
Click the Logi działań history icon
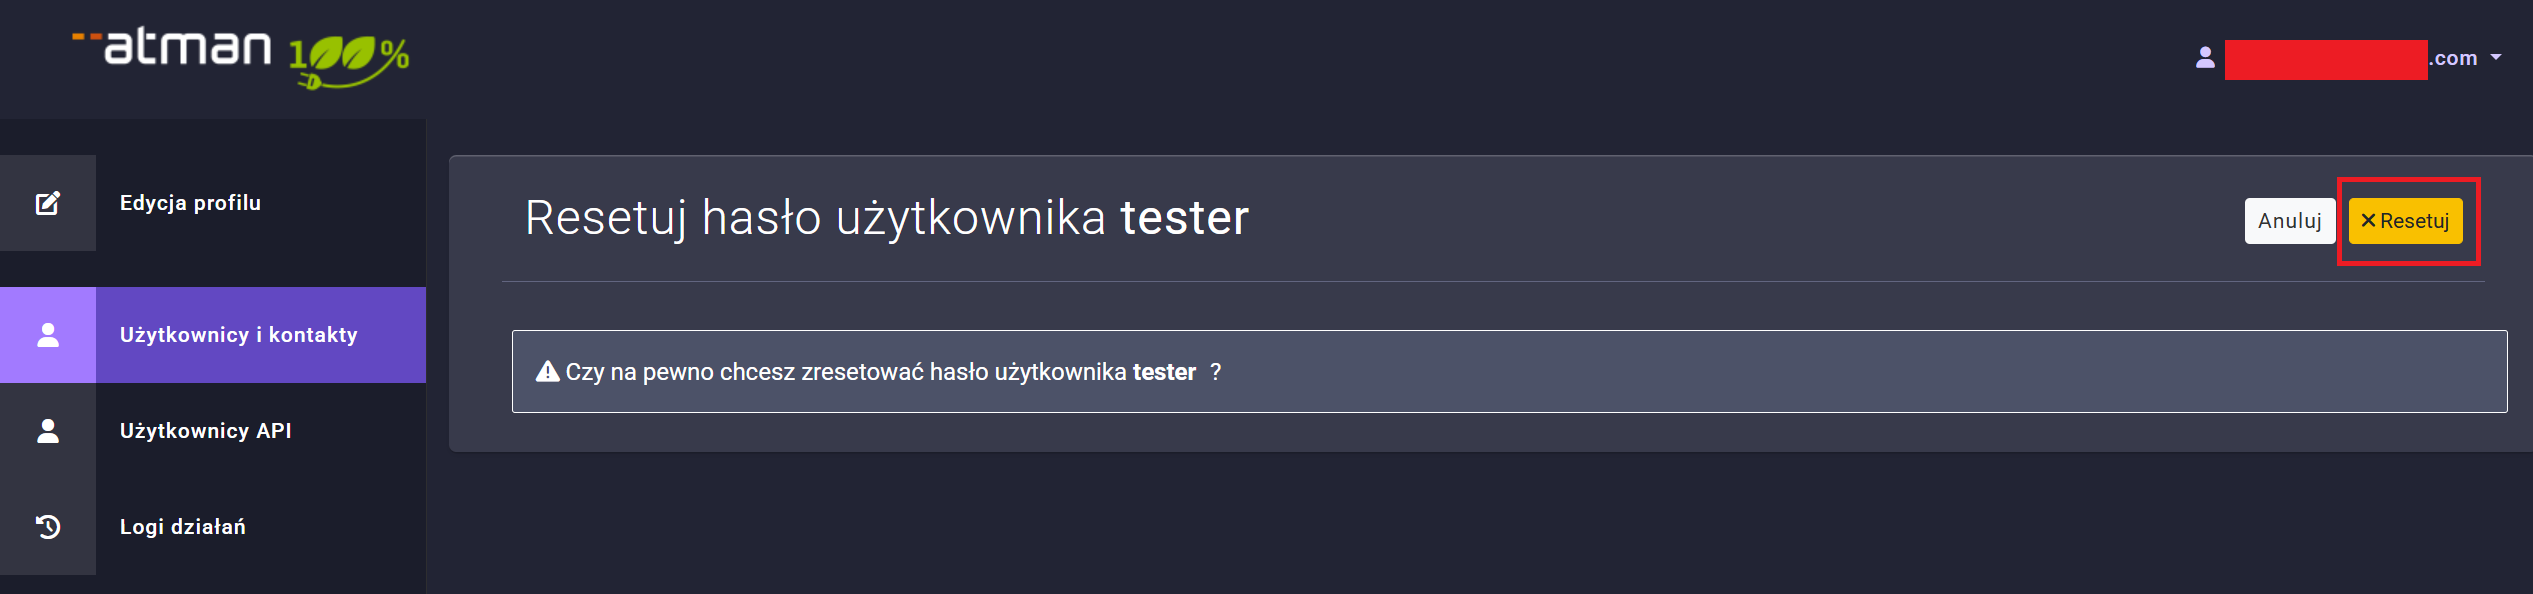click(48, 527)
